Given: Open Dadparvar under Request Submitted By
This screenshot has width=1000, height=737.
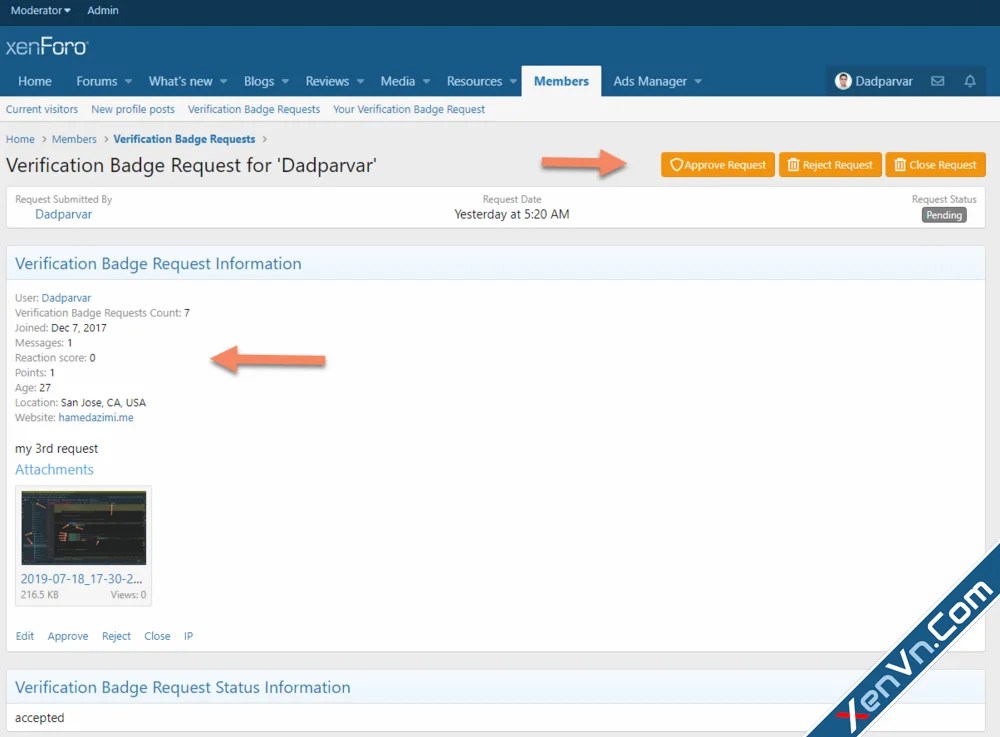Looking at the screenshot, I should [63, 214].
